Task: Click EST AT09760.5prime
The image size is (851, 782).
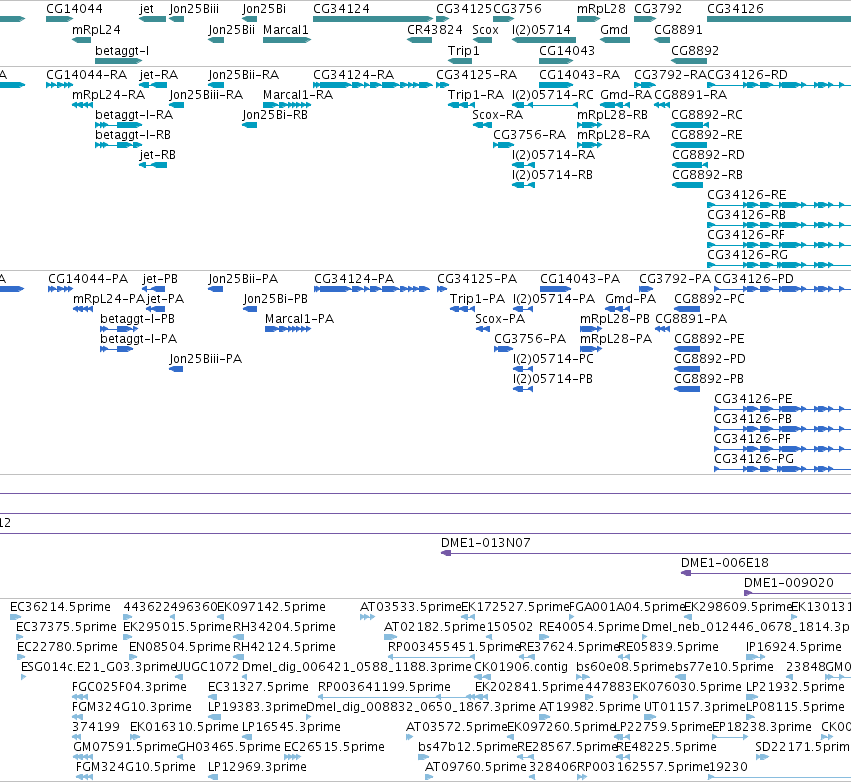Action: point(429,778)
